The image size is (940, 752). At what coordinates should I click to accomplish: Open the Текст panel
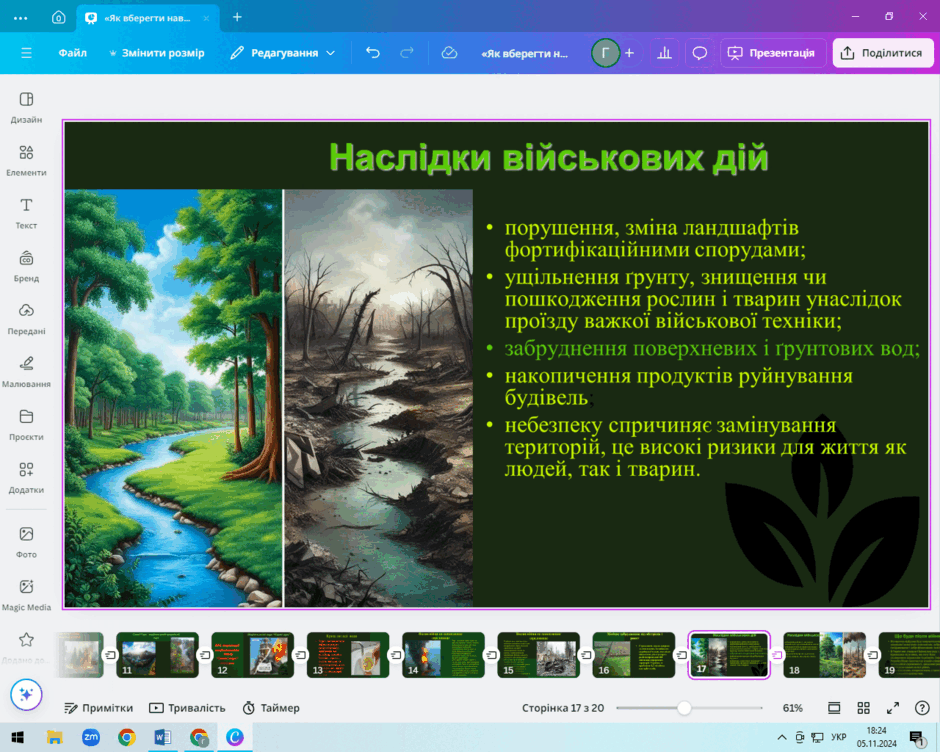(x=26, y=213)
